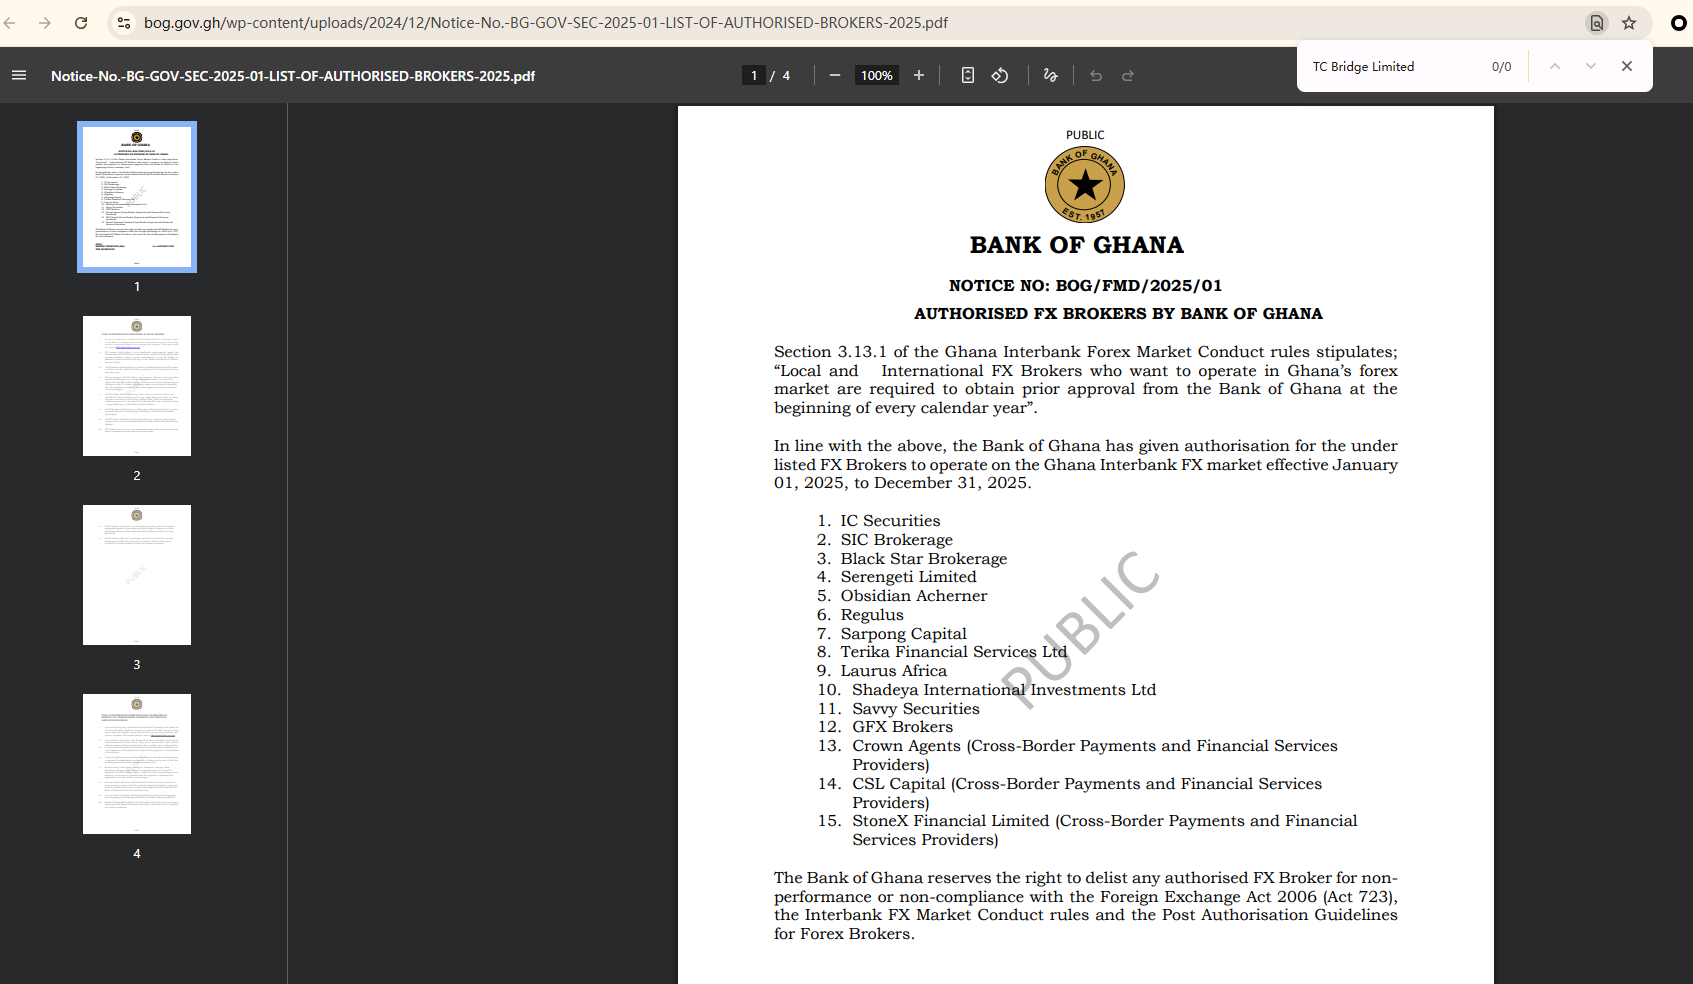The height and width of the screenshot is (984, 1693).
Task: Click 'IC Securities' in the broker list
Action: (890, 521)
